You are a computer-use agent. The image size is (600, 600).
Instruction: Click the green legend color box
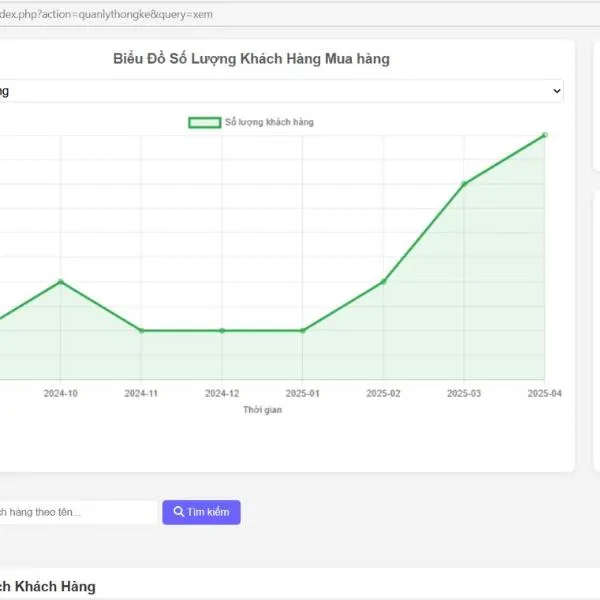205,122
